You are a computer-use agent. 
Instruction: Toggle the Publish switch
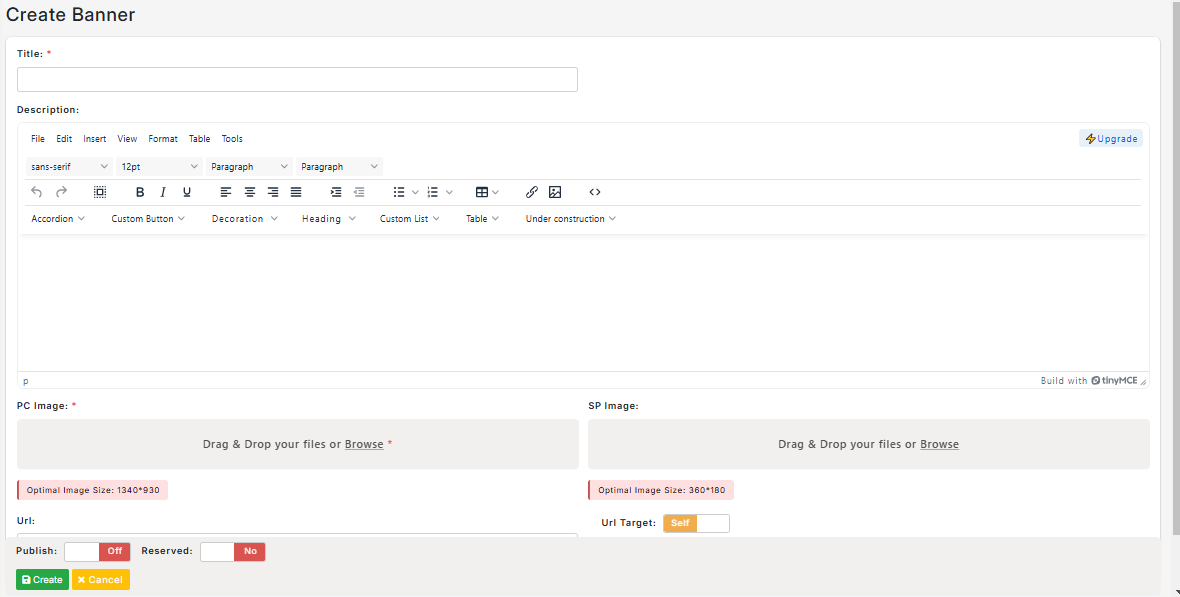coord(97,551)
